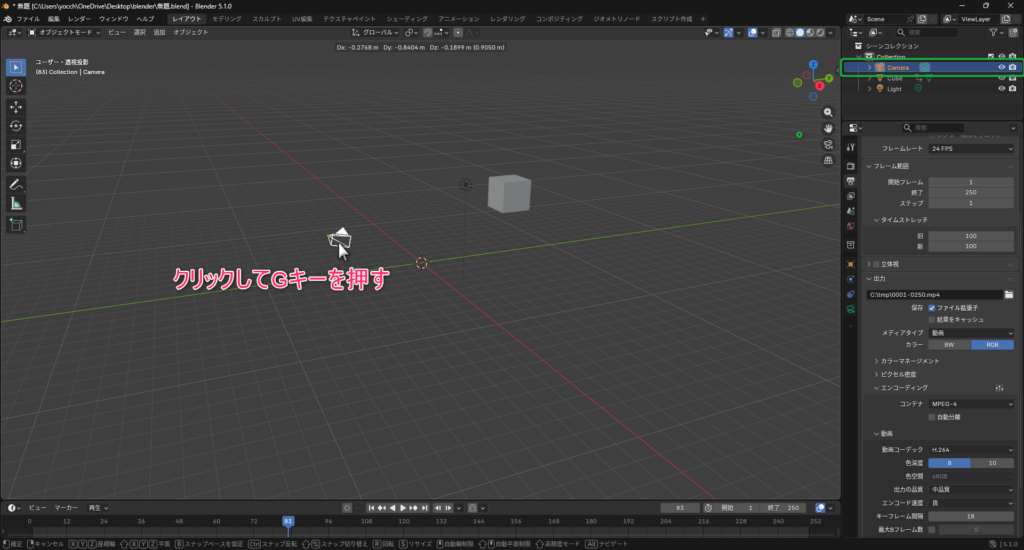The height and width of the screenshot is (550, 1024).
Task: Activate the 3D Cursor tool
Action: tap(16, 86)
